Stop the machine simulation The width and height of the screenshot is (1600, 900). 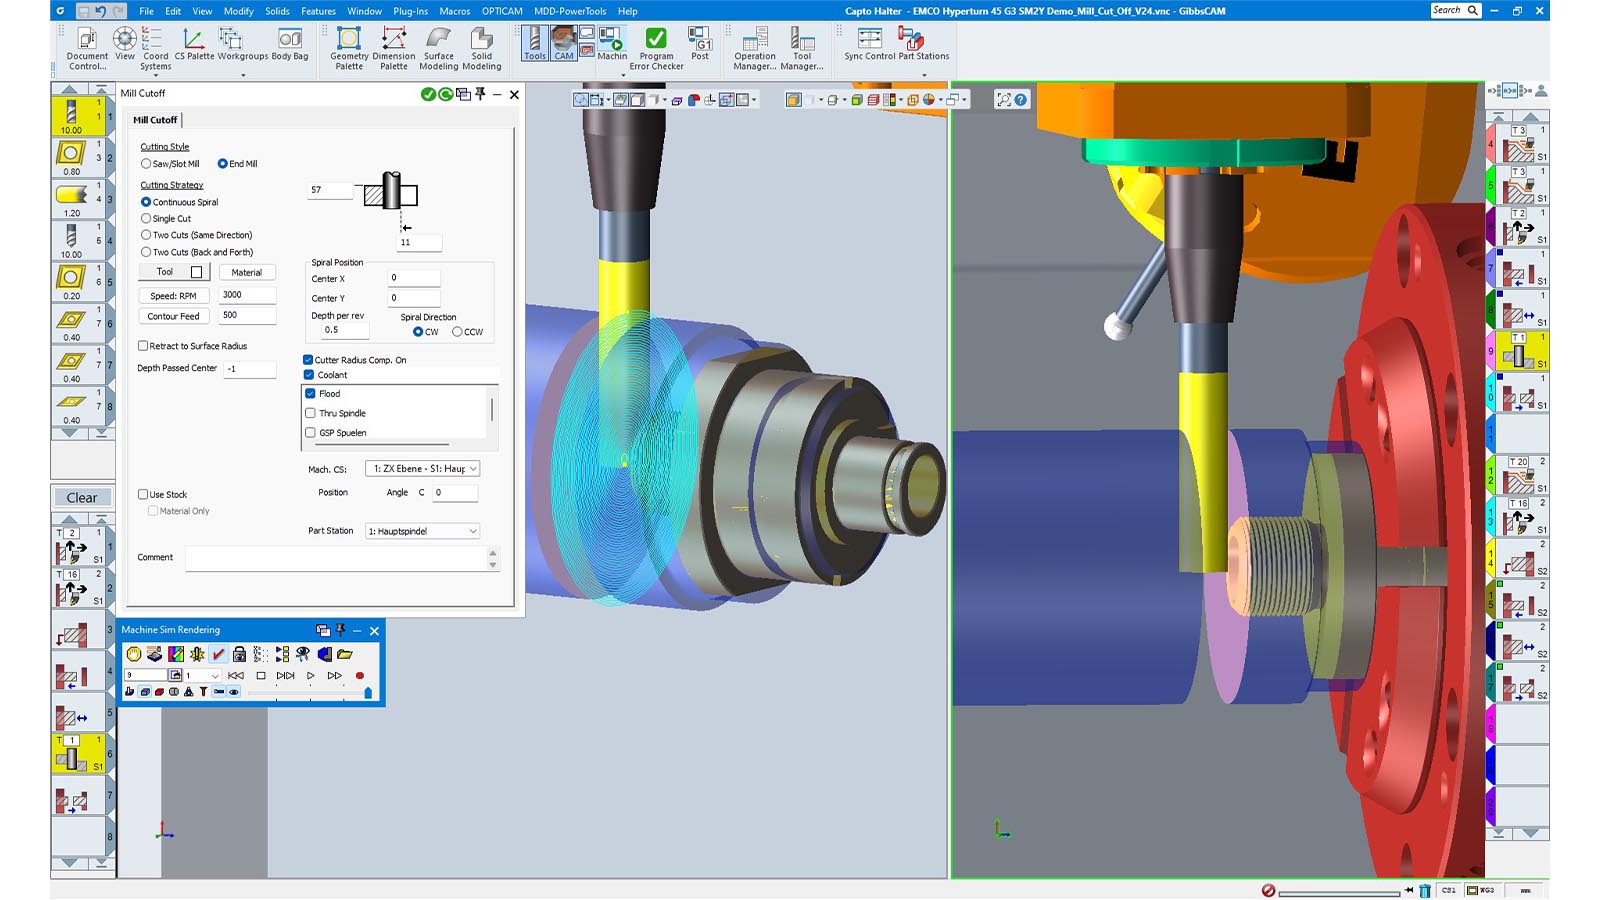click(261, 676)
